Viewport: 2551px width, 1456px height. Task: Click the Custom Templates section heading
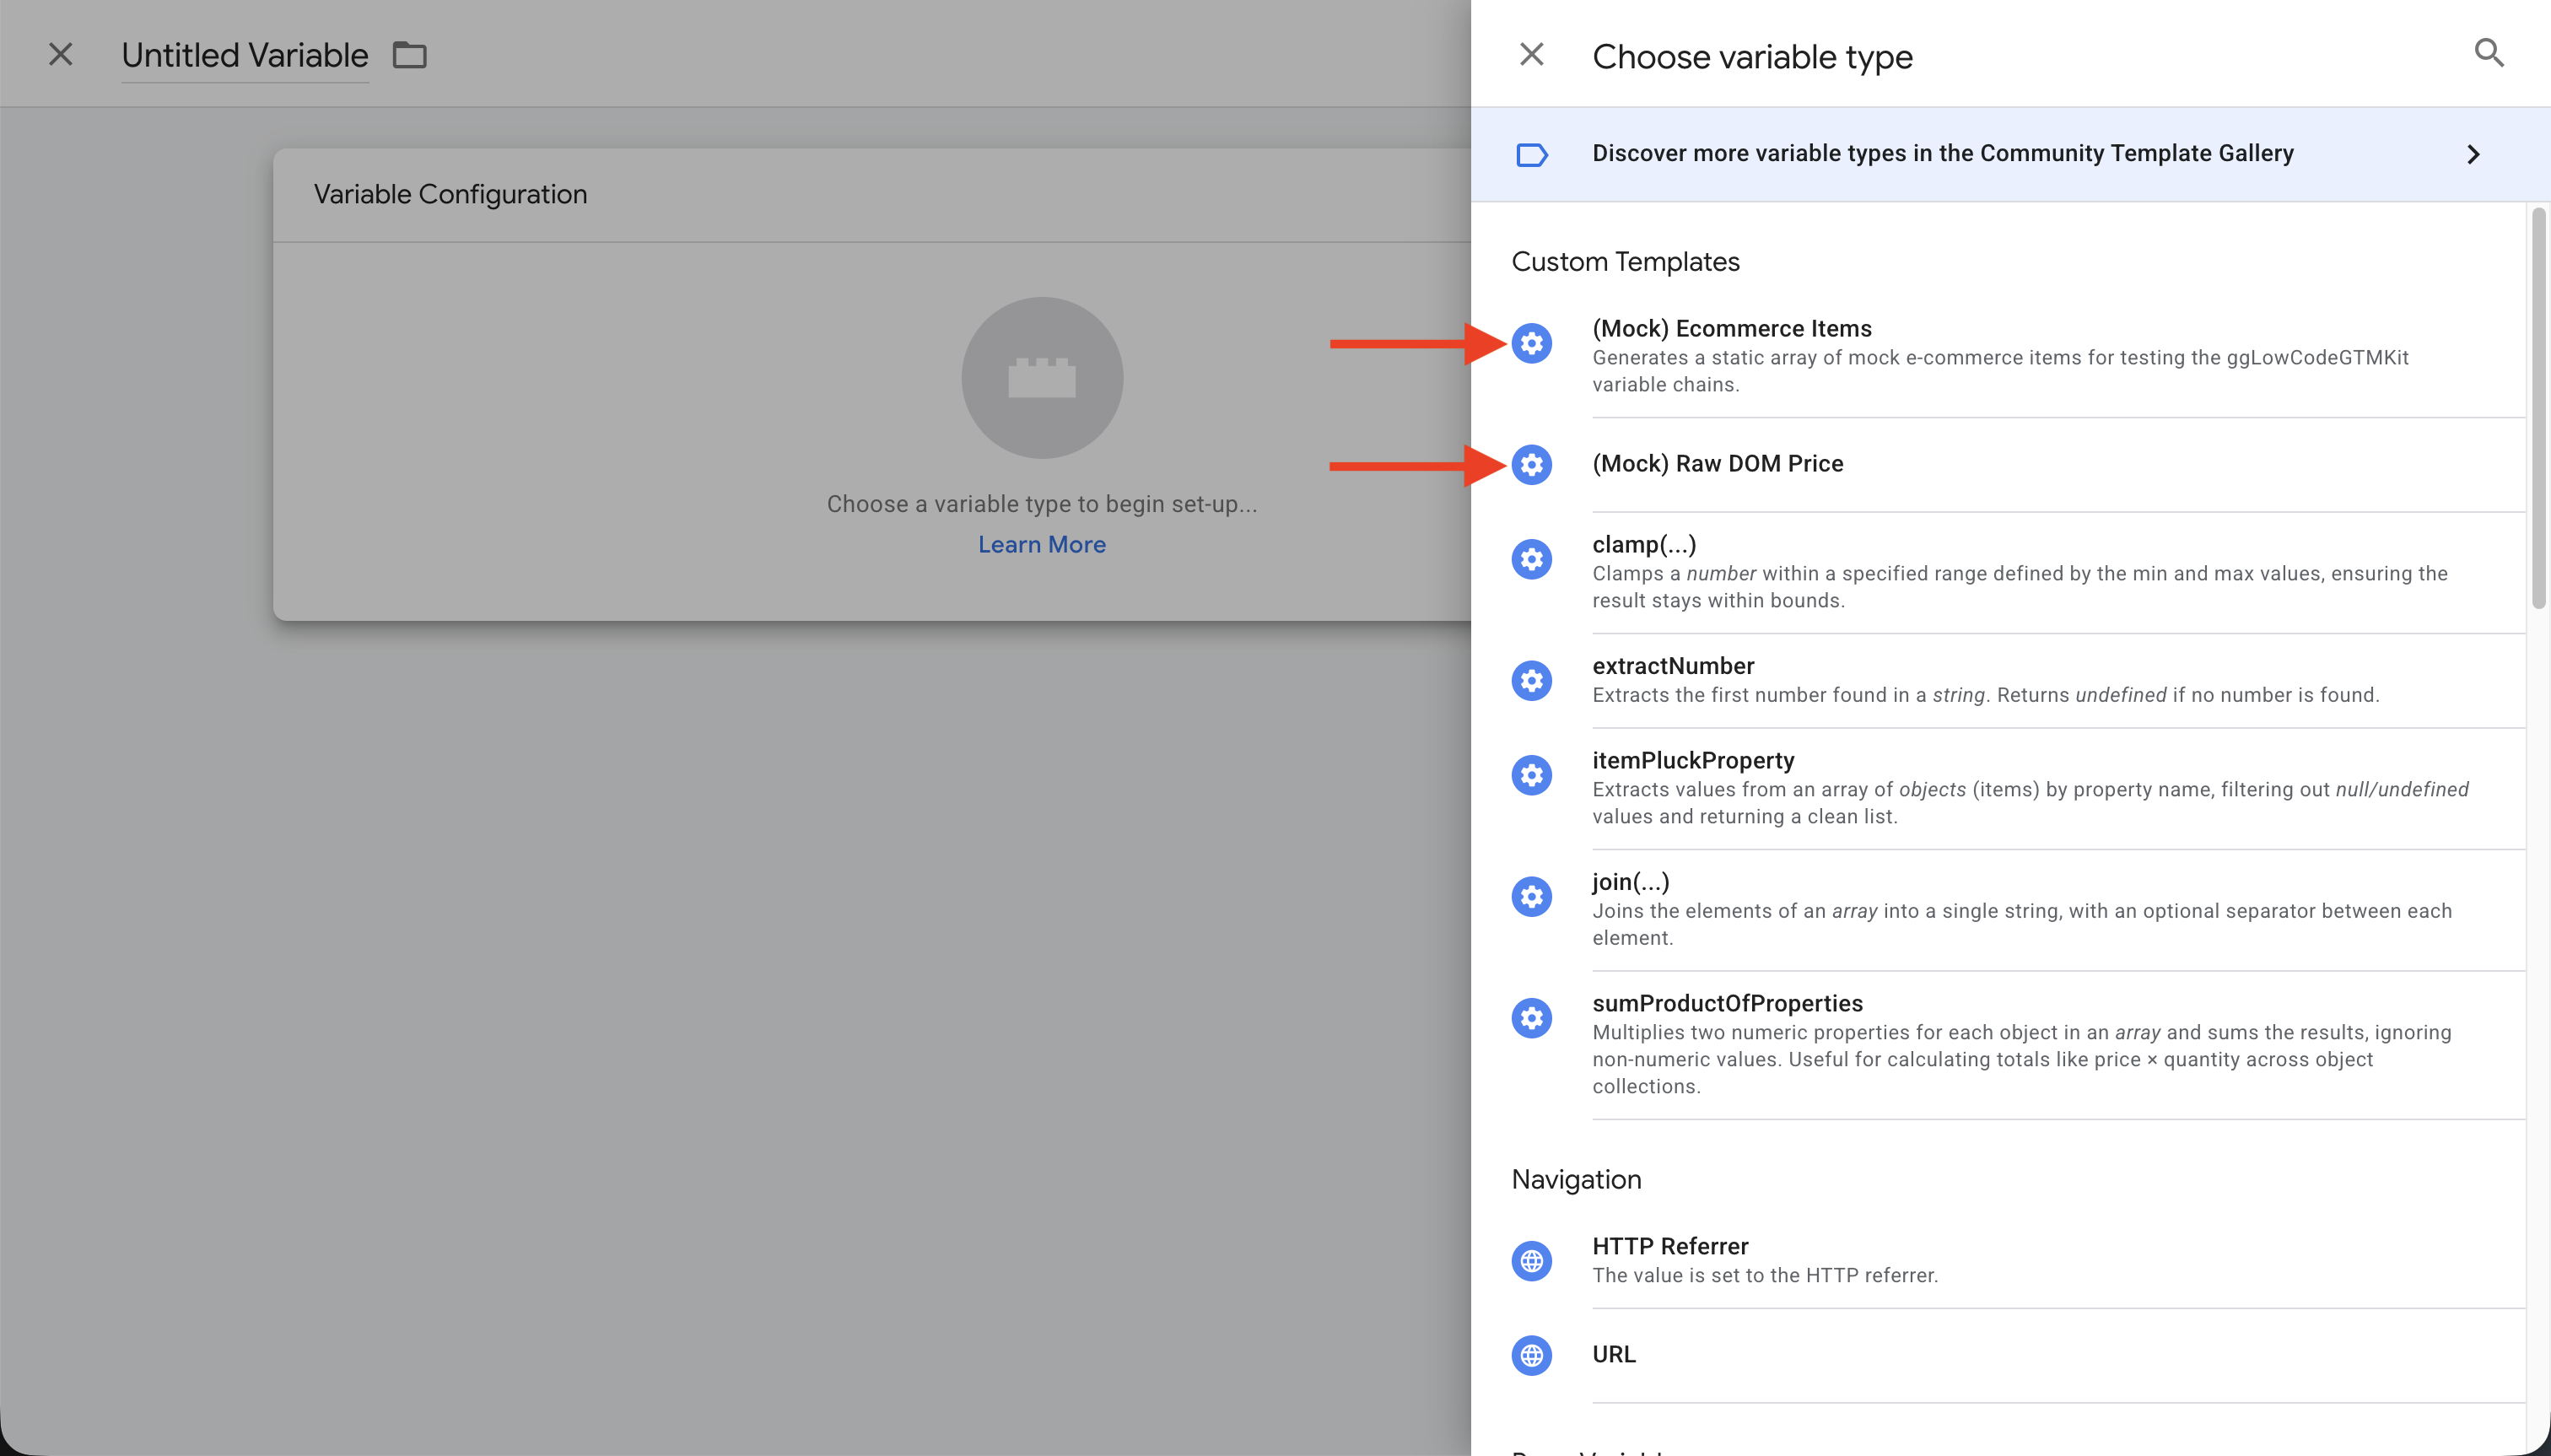coord(1625,262)
